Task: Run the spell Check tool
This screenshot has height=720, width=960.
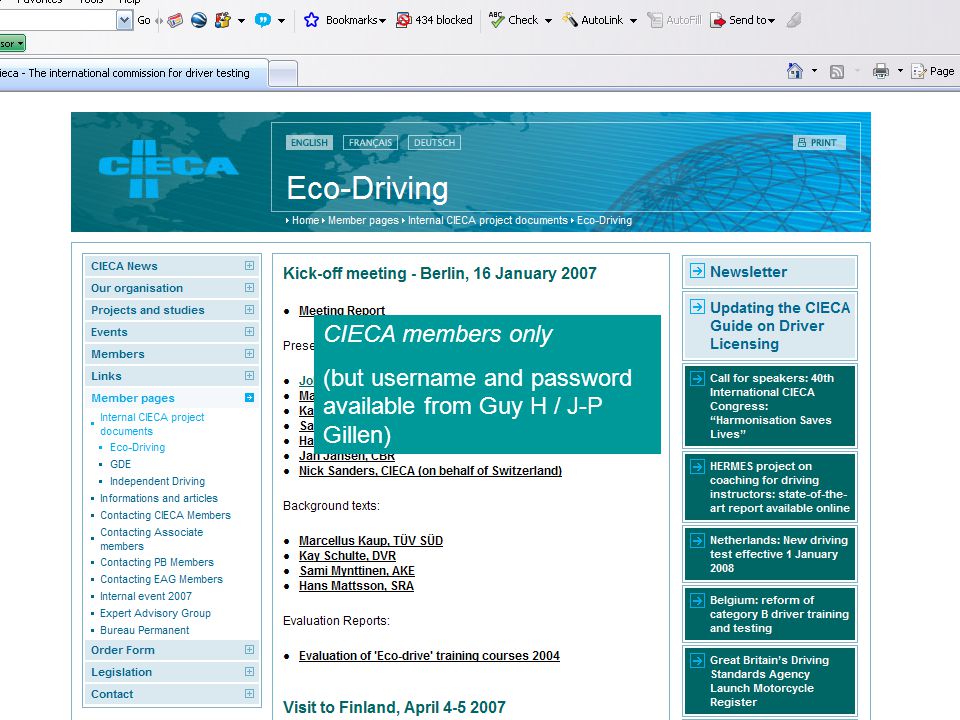Action: tap(514, 20)
